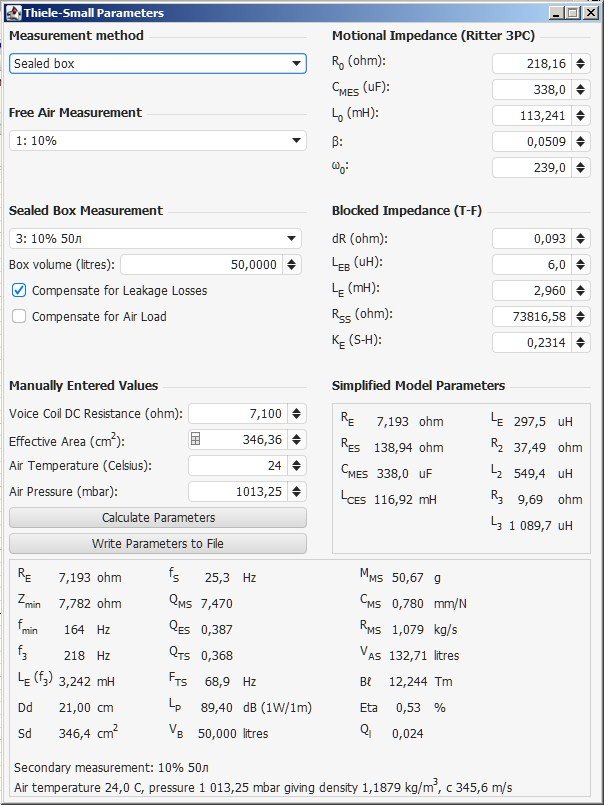Screen dimensions: 604x805
Task: Expand the Free Air Measurement dropdown
Action: pyautogui.click(x=158, y=141)
